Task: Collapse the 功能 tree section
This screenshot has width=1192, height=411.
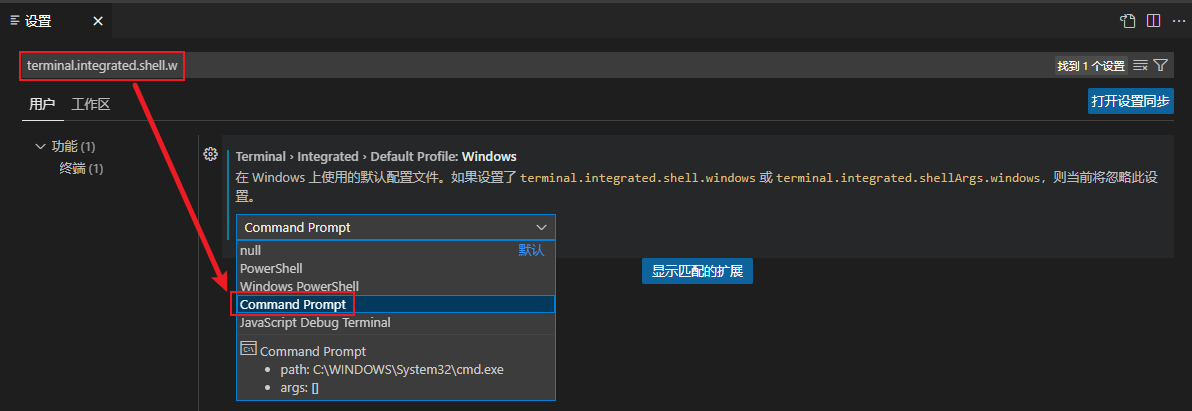Action: (41, 146)
